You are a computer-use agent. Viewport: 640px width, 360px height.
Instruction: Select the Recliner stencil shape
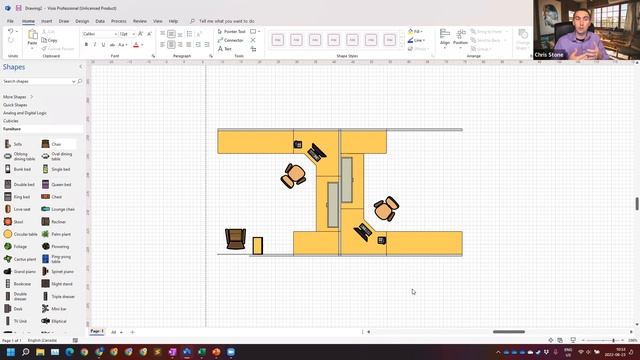(54, 222)
